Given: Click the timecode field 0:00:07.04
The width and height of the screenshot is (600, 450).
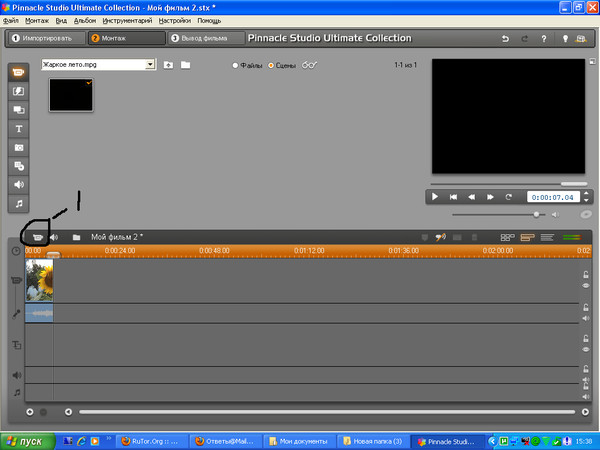Looking at the screenshot, I should (553, 197).
